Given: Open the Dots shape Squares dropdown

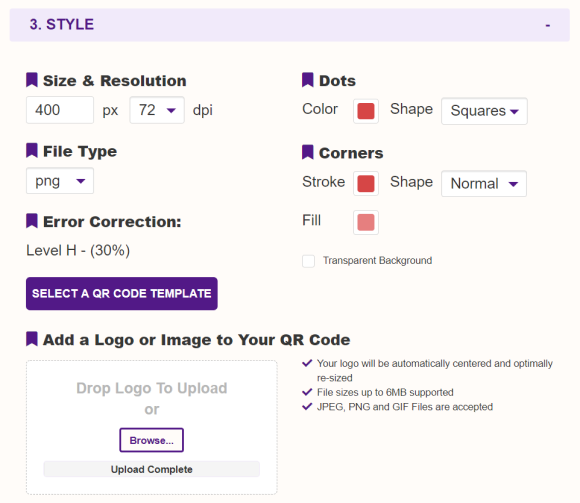Looking at the screenshot, I should 484,111.
